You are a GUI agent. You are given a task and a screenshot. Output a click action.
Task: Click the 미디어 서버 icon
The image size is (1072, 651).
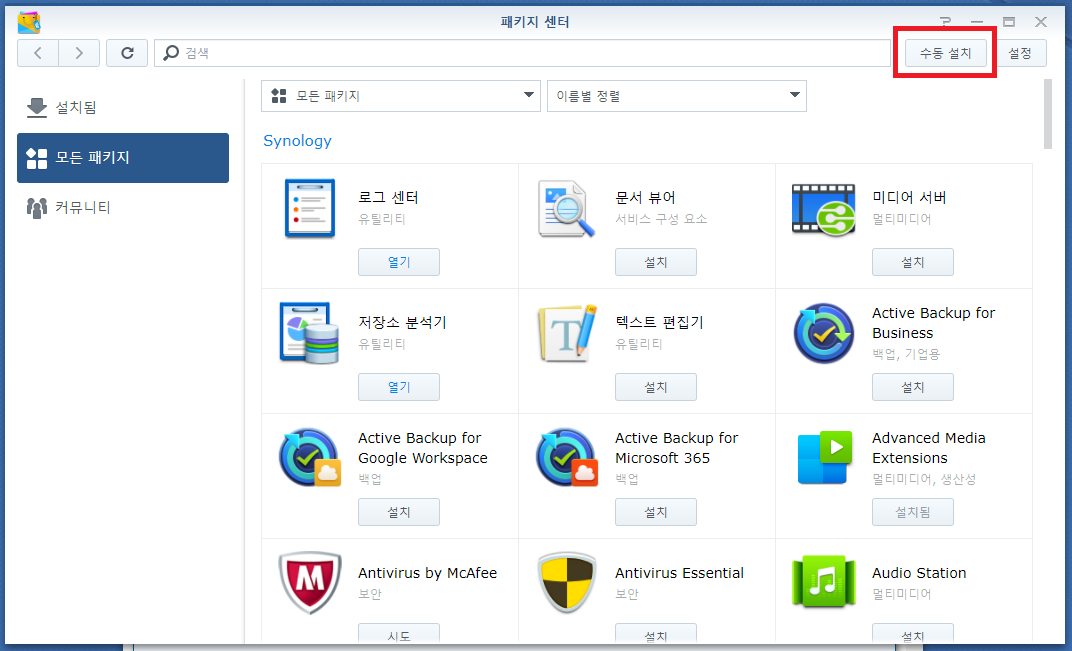pyautogui.click(x=823, y=209)
